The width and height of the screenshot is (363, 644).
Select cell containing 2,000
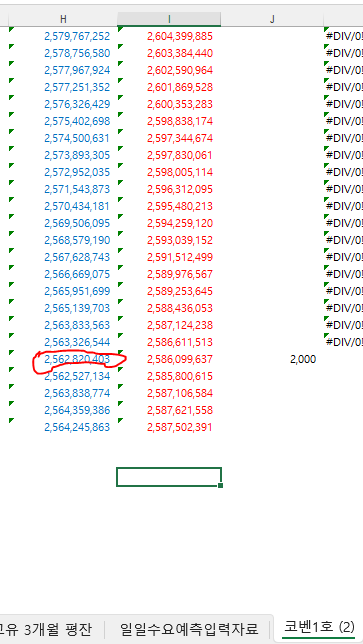(303, 359)
